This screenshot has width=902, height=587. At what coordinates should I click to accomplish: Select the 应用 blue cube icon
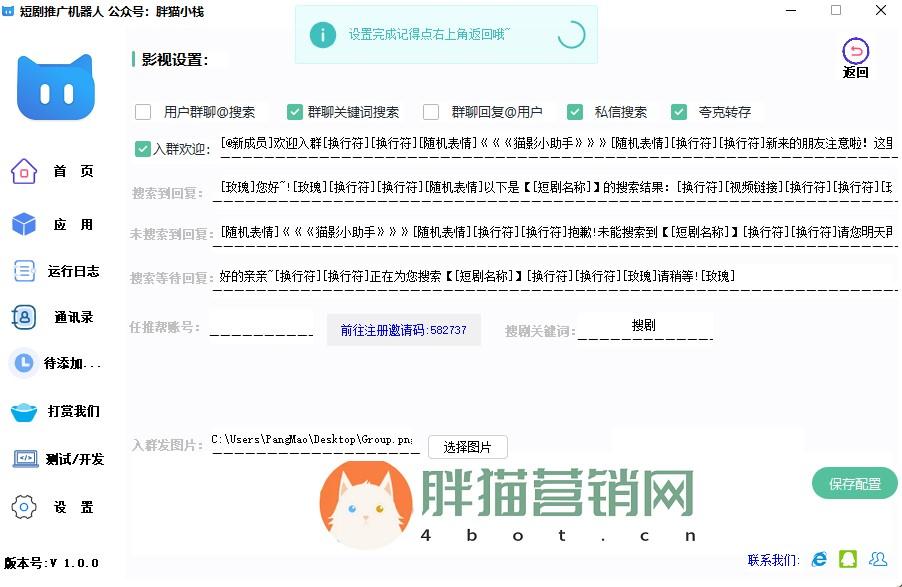22,224
